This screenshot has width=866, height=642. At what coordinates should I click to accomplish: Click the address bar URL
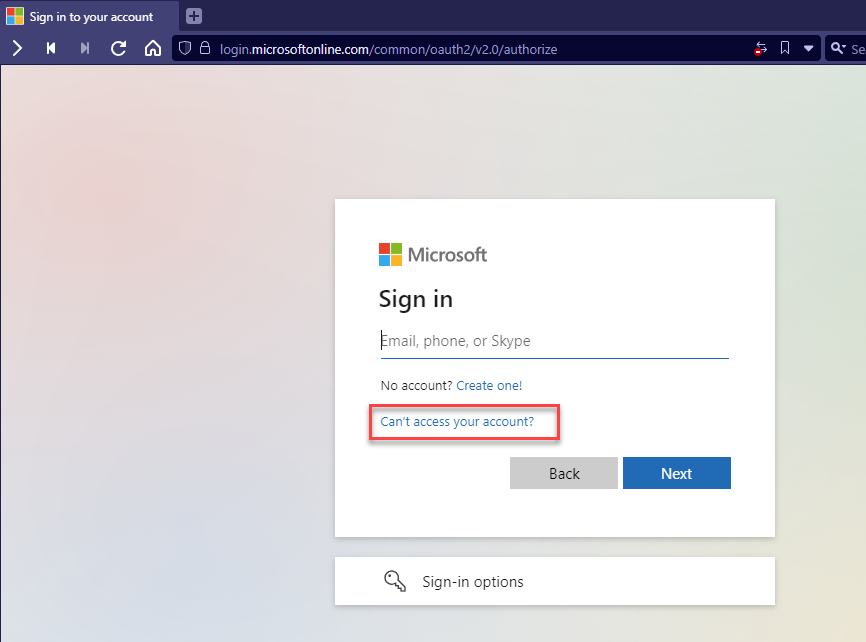(388, 49)
